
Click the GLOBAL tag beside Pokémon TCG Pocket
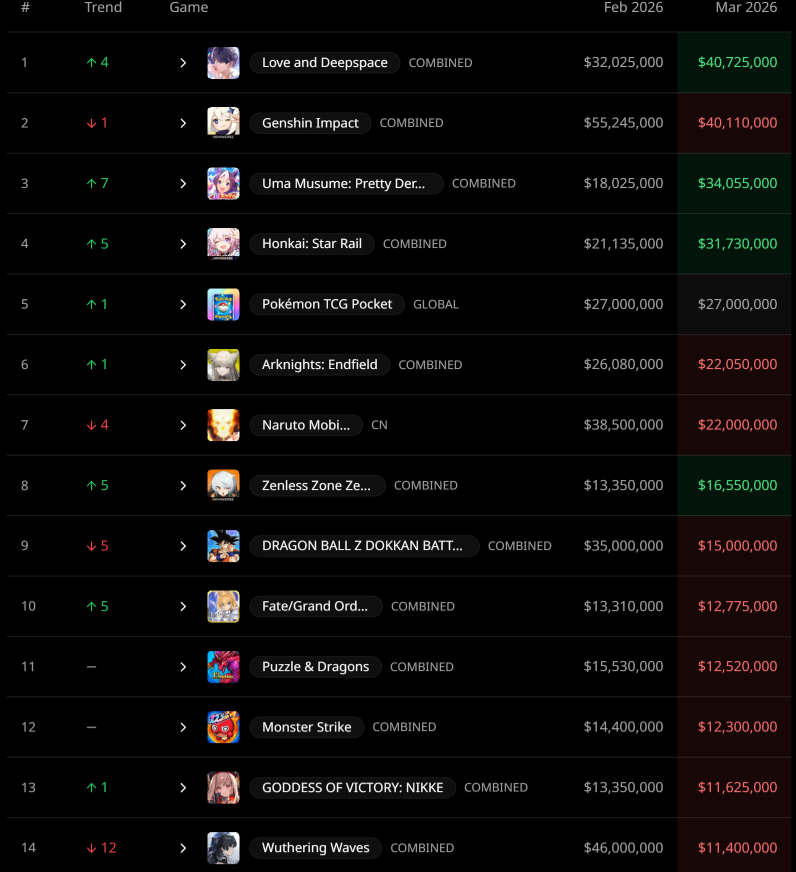click(x=436, y=304)
